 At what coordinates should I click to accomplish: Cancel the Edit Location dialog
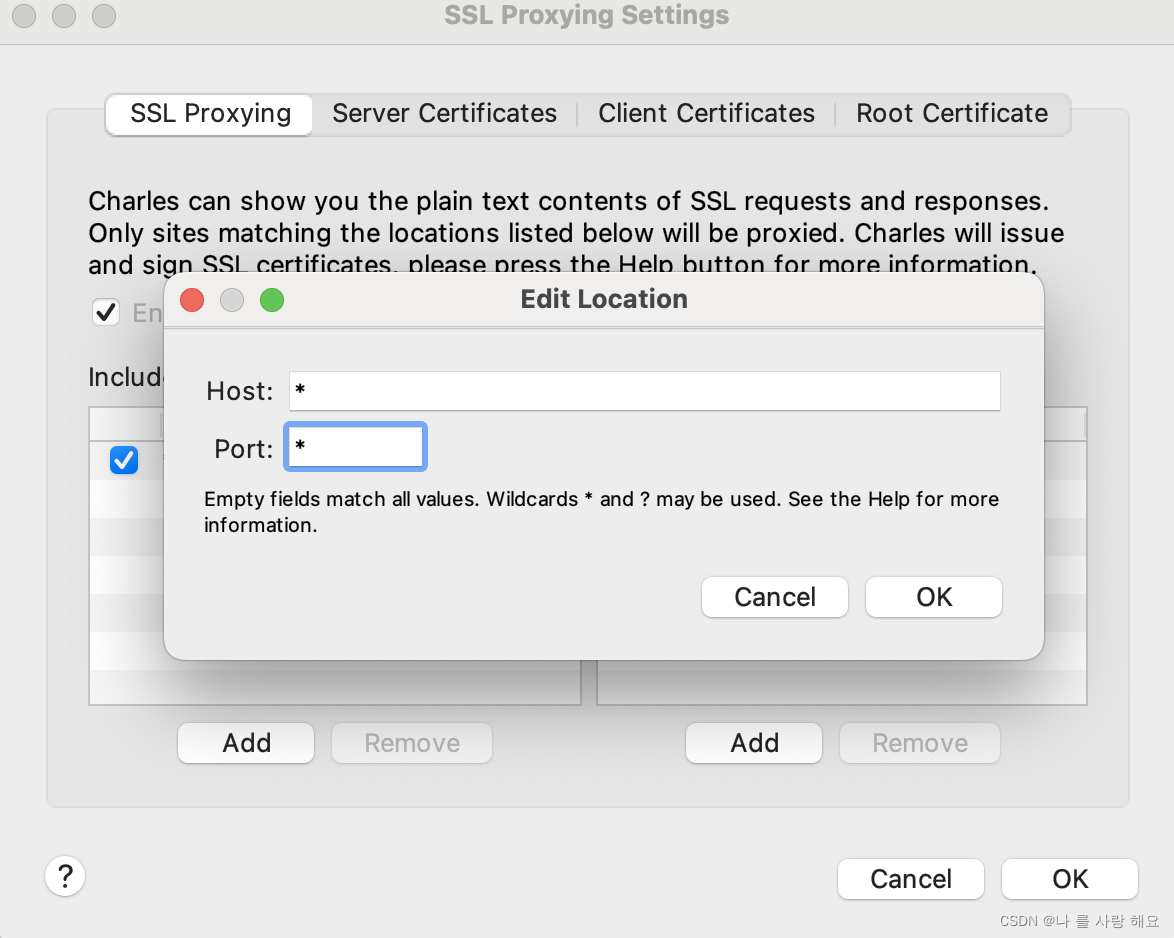[x=774, y=597]
